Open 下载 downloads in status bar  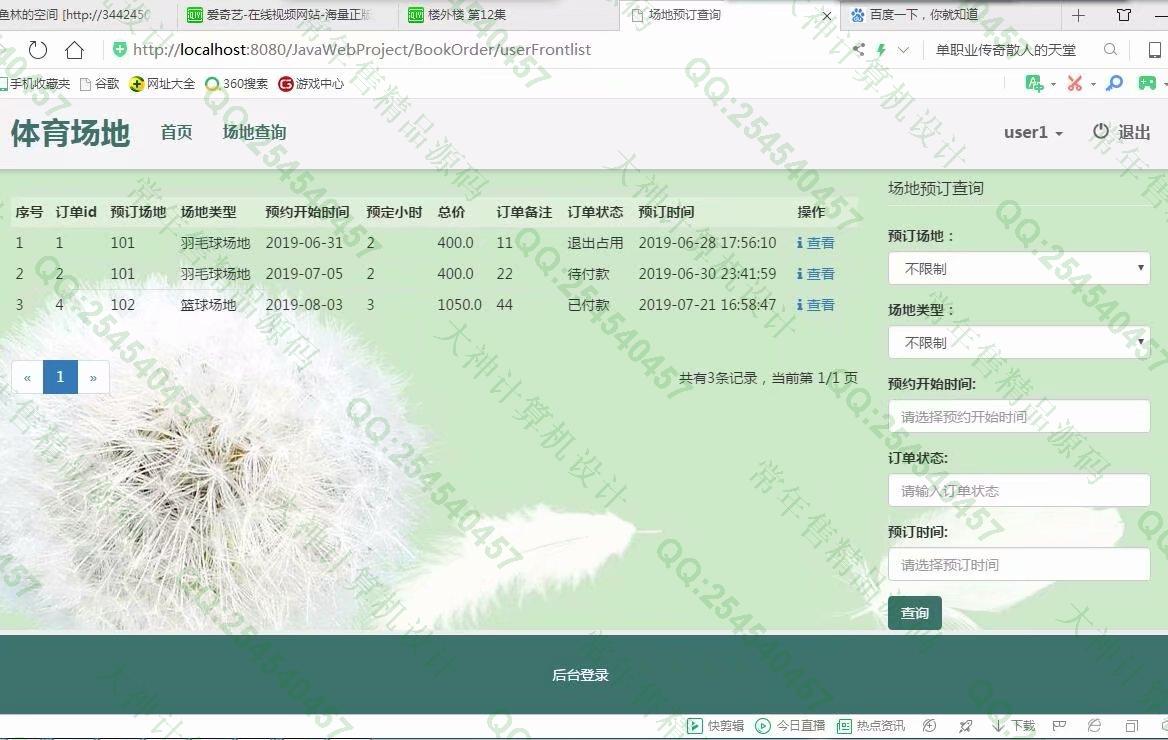1014,726
